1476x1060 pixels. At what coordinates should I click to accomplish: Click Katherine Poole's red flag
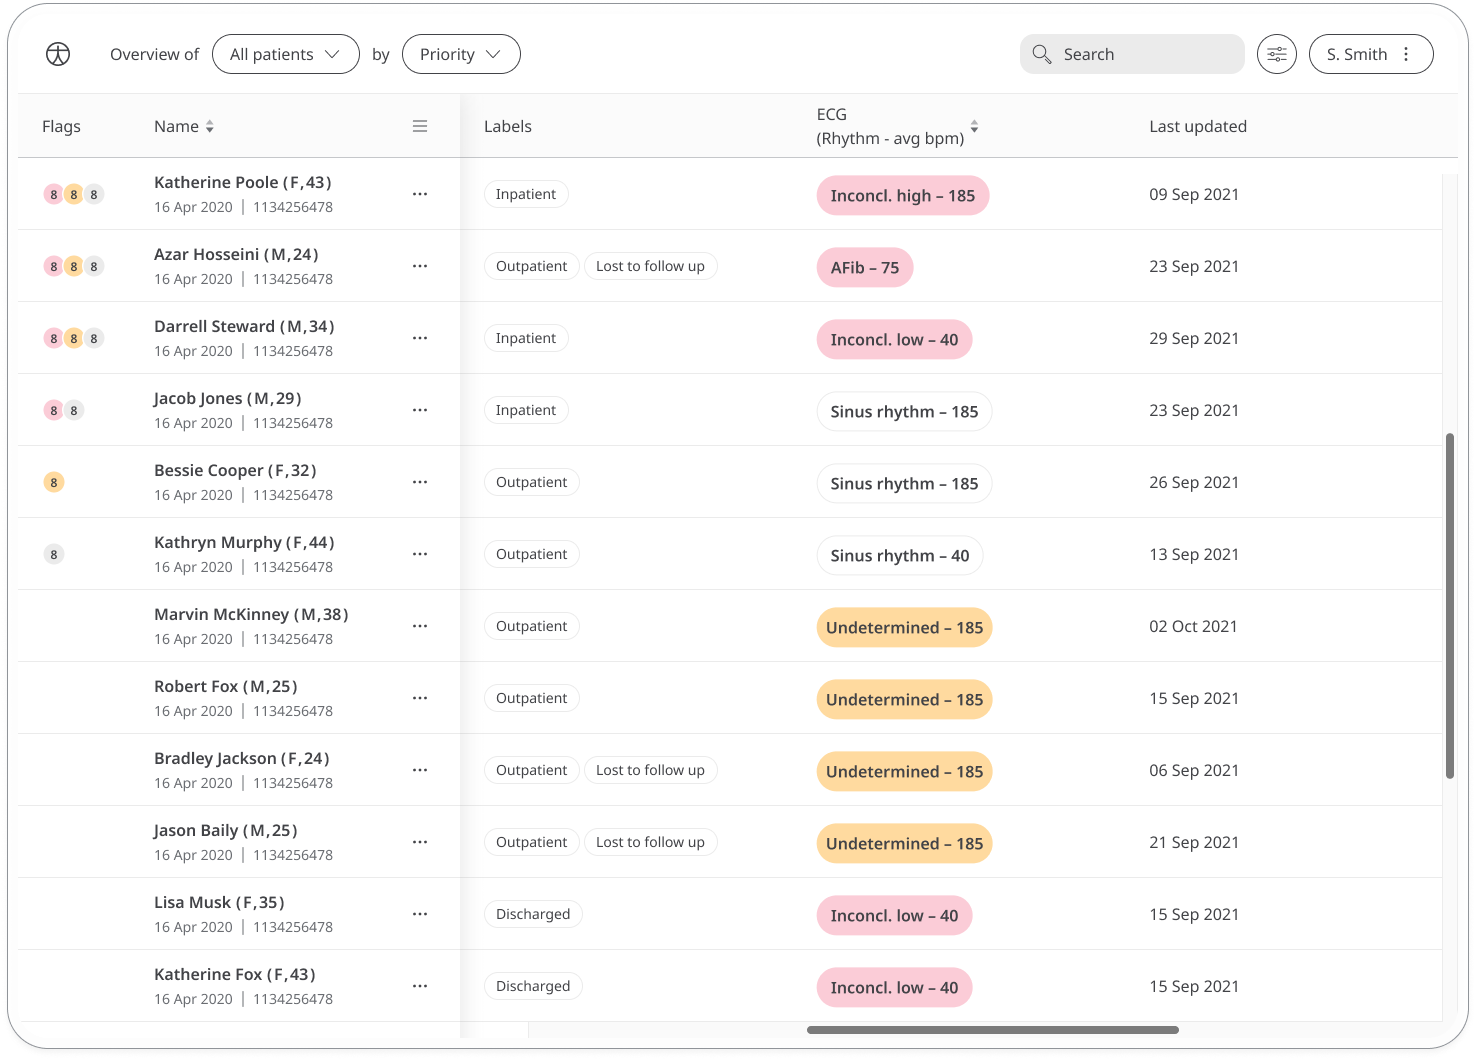(x=54, y=195)
